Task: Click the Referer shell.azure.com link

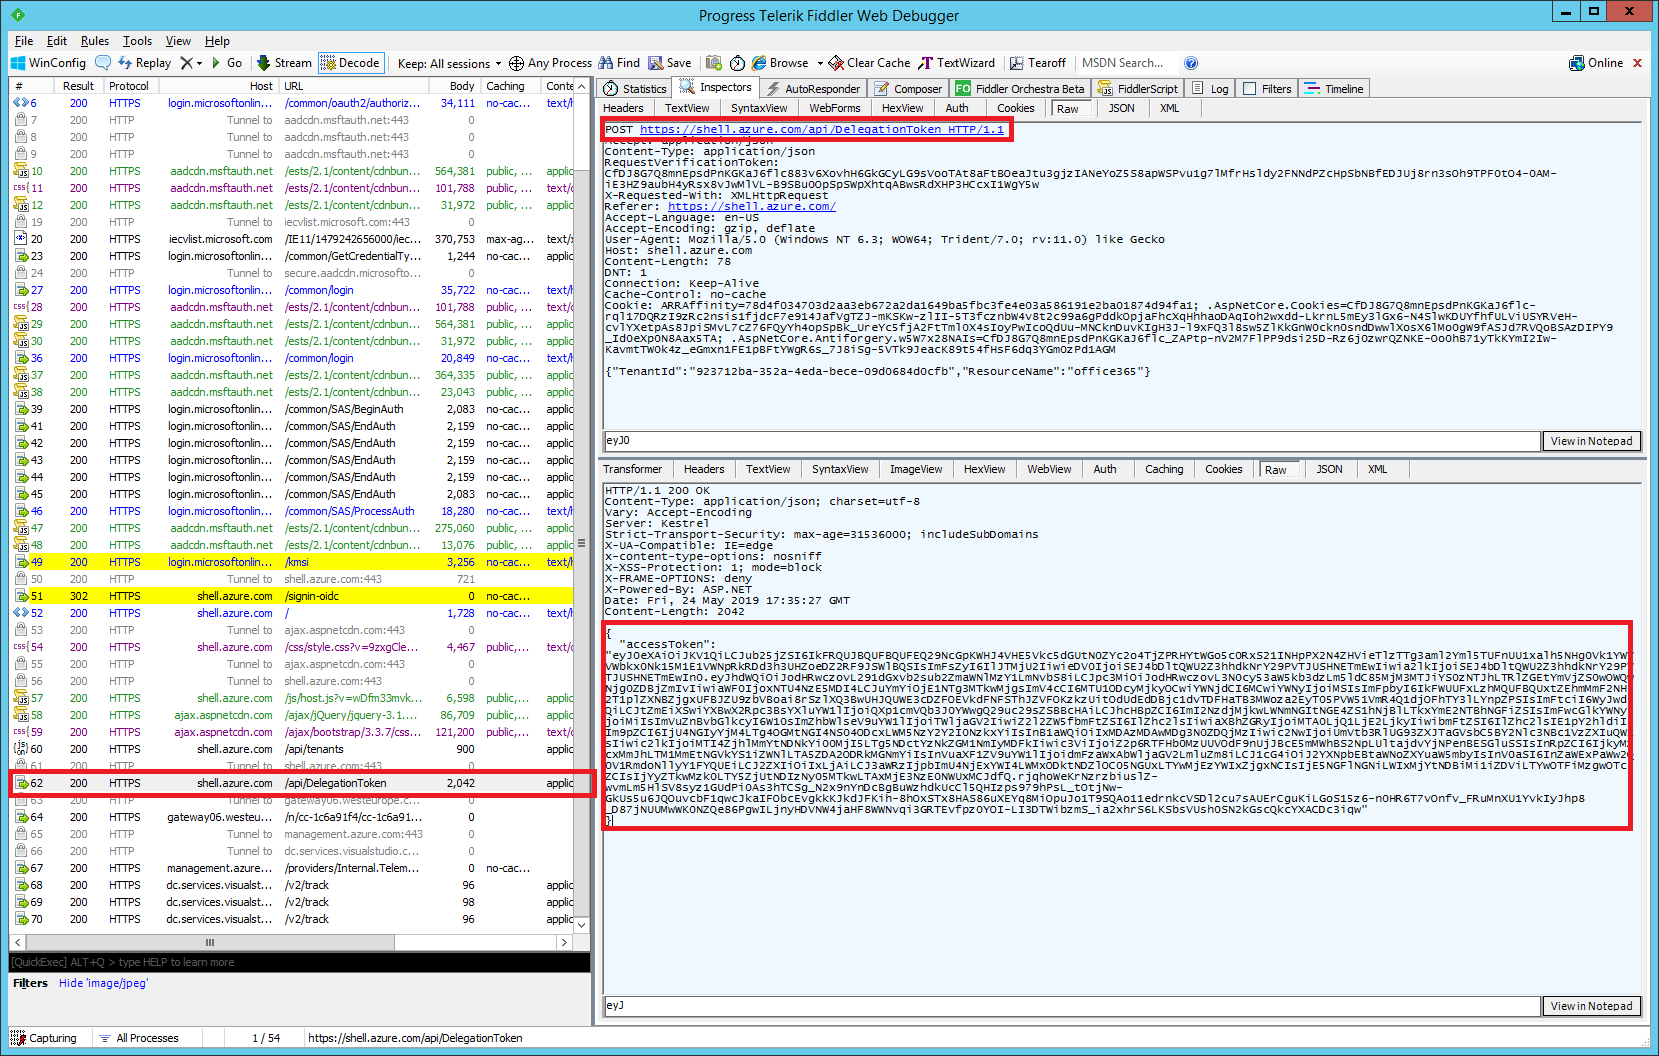Action: pos(751,206)
